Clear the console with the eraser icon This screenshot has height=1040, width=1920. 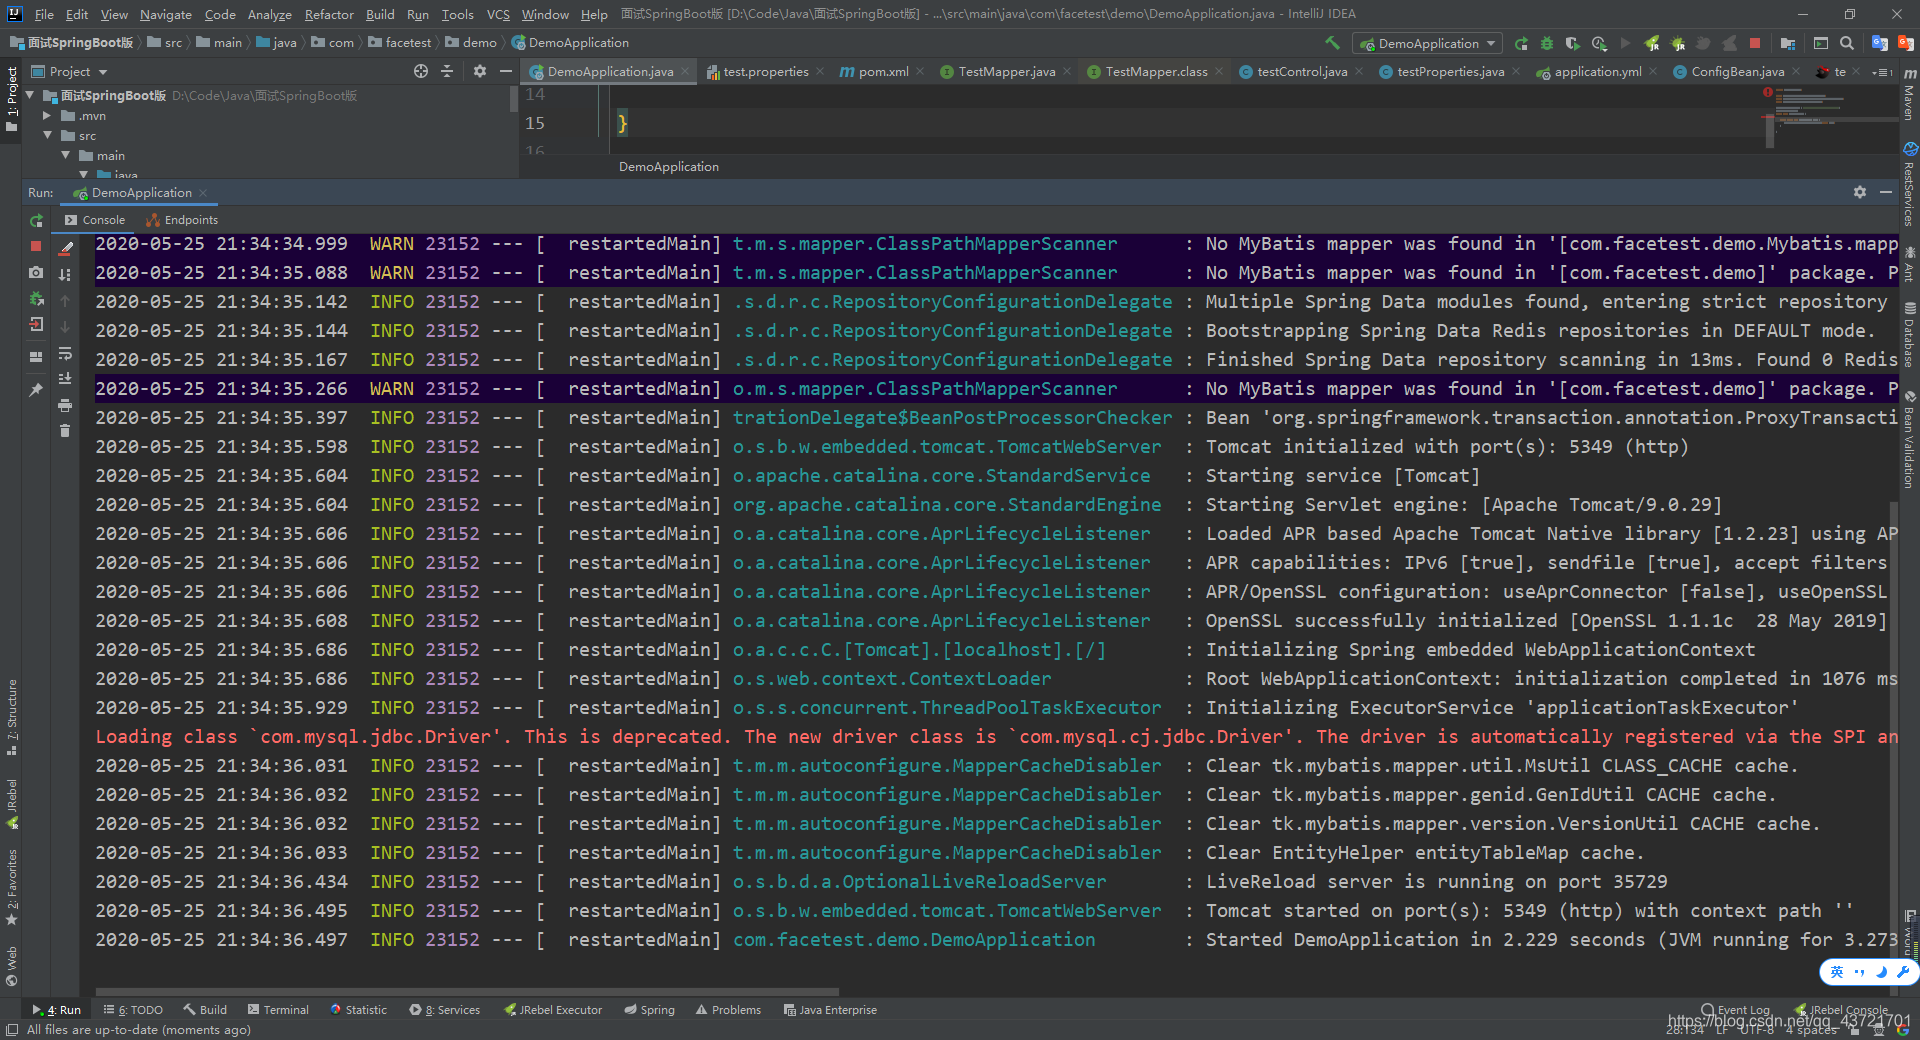tap(66, 247)
